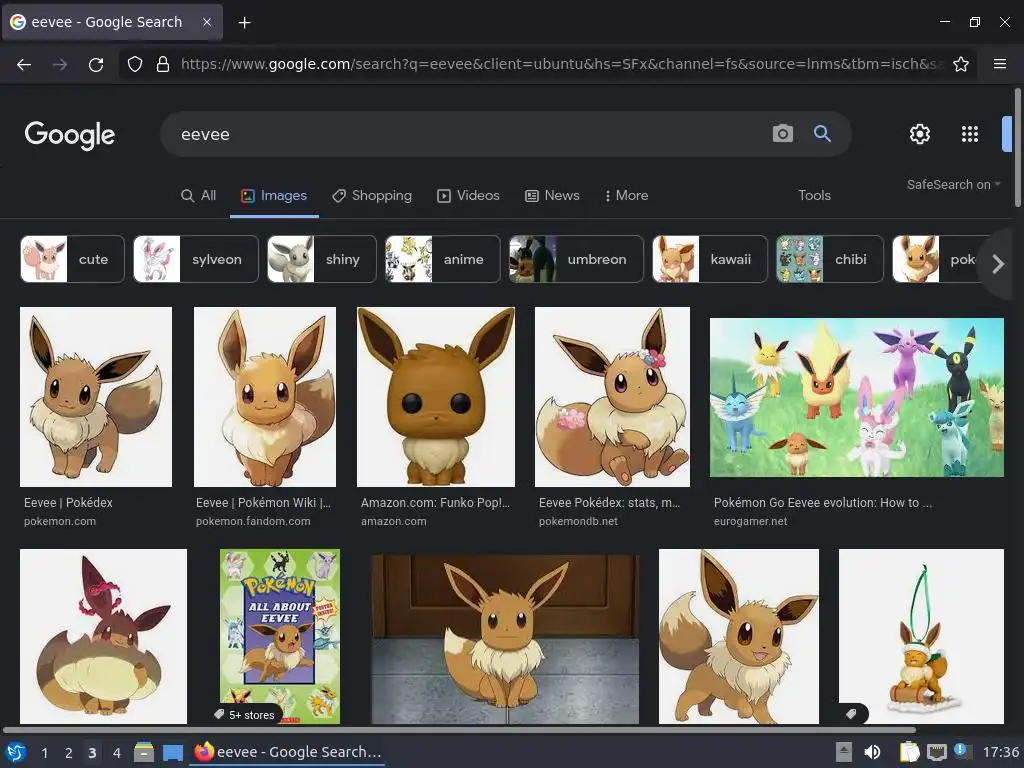This screenshot has width=1024, height=768.
Task: Switch to the News tab
Action: pos(552,195)
